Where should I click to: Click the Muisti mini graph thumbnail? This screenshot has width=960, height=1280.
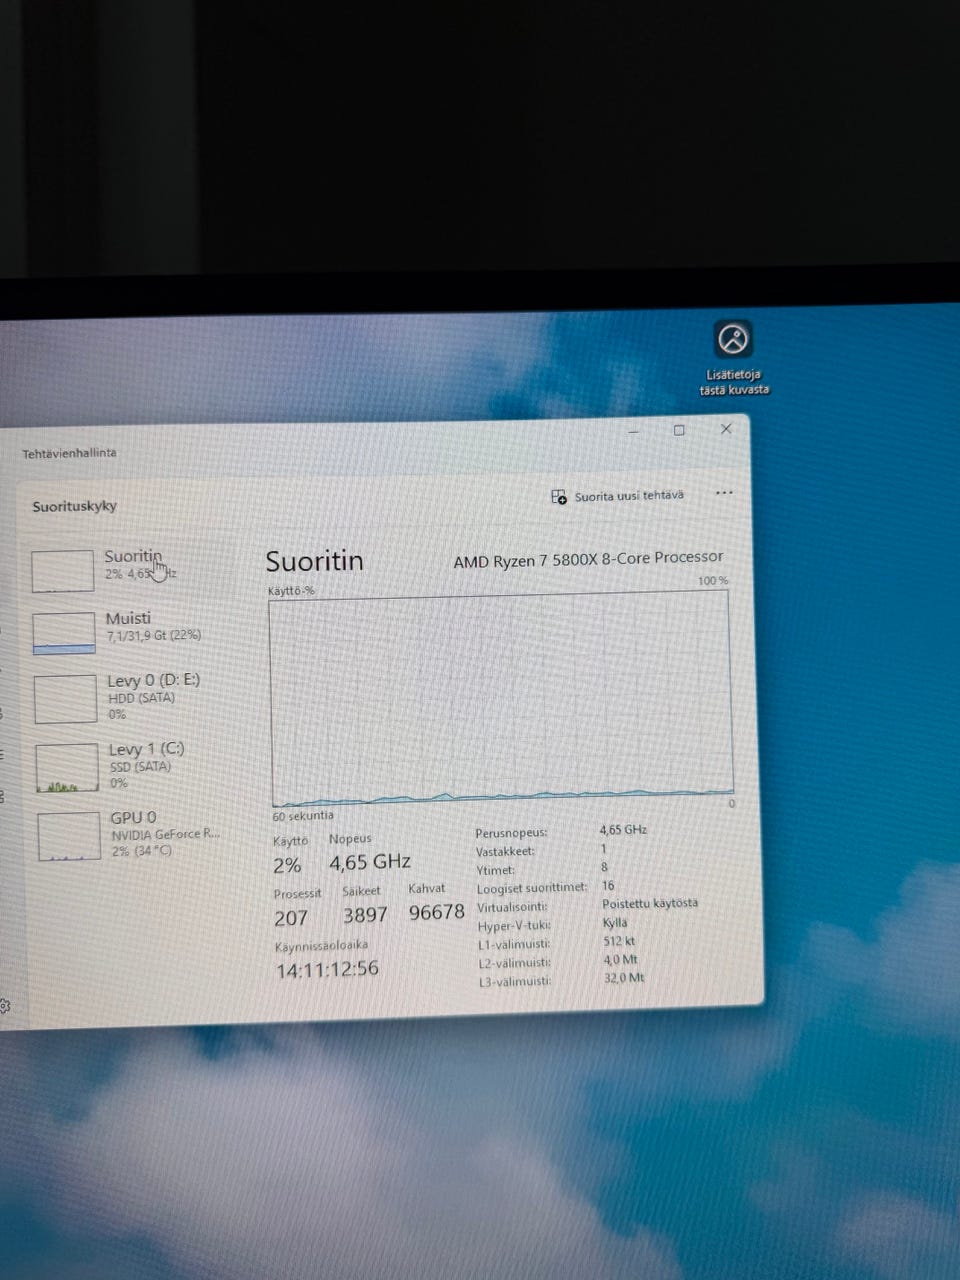pos(64,634)
